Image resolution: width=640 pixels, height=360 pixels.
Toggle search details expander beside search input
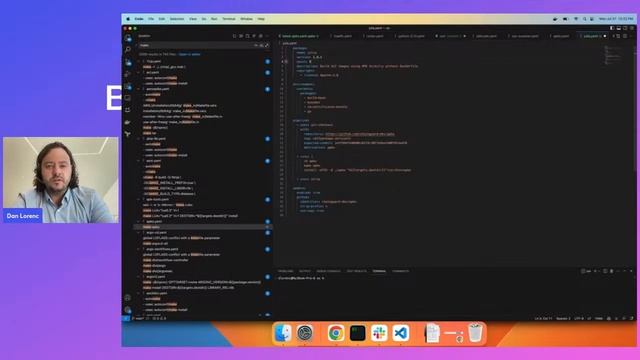137,45
